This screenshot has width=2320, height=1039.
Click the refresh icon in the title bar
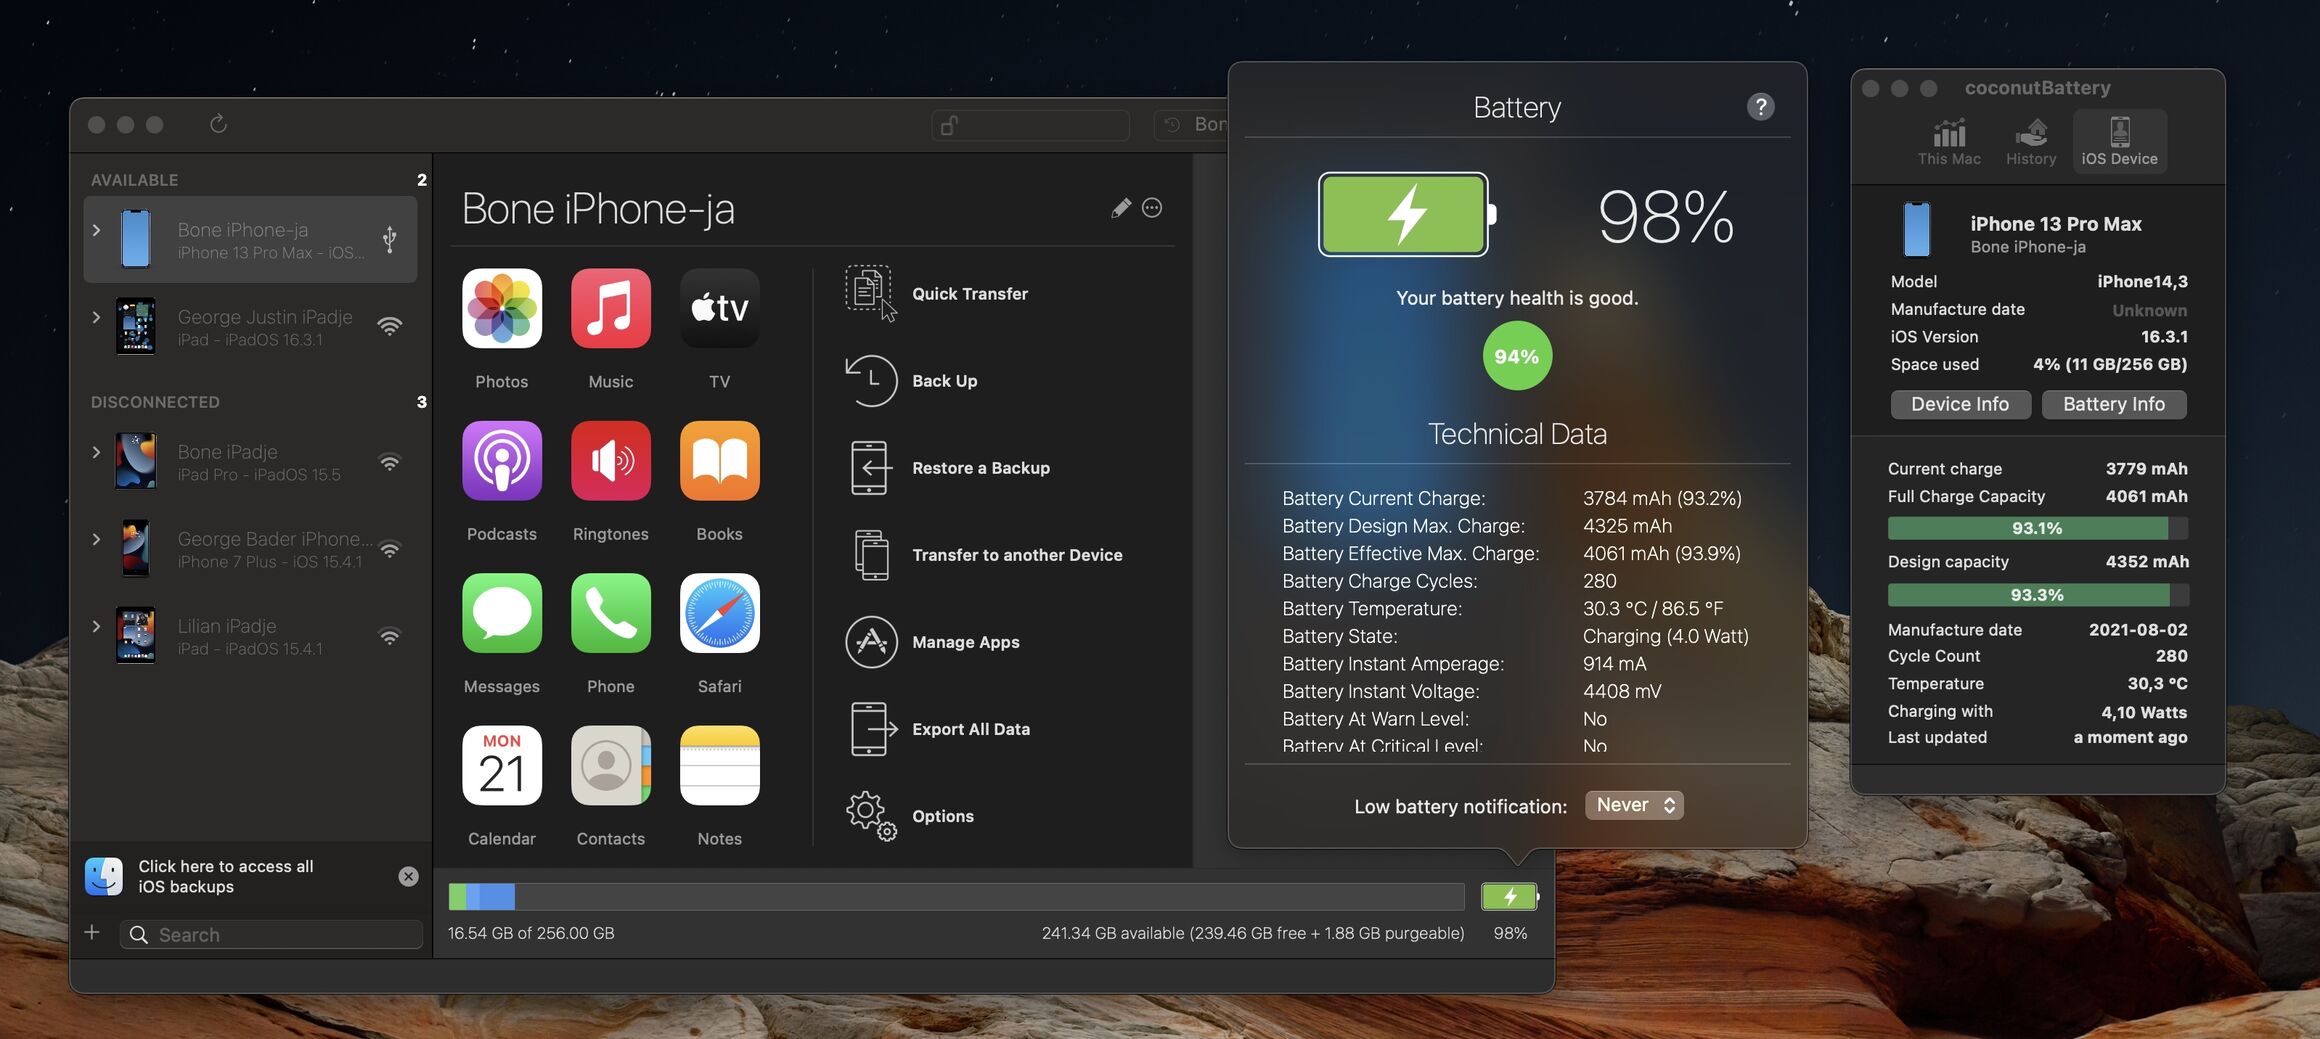pos(218,124)
